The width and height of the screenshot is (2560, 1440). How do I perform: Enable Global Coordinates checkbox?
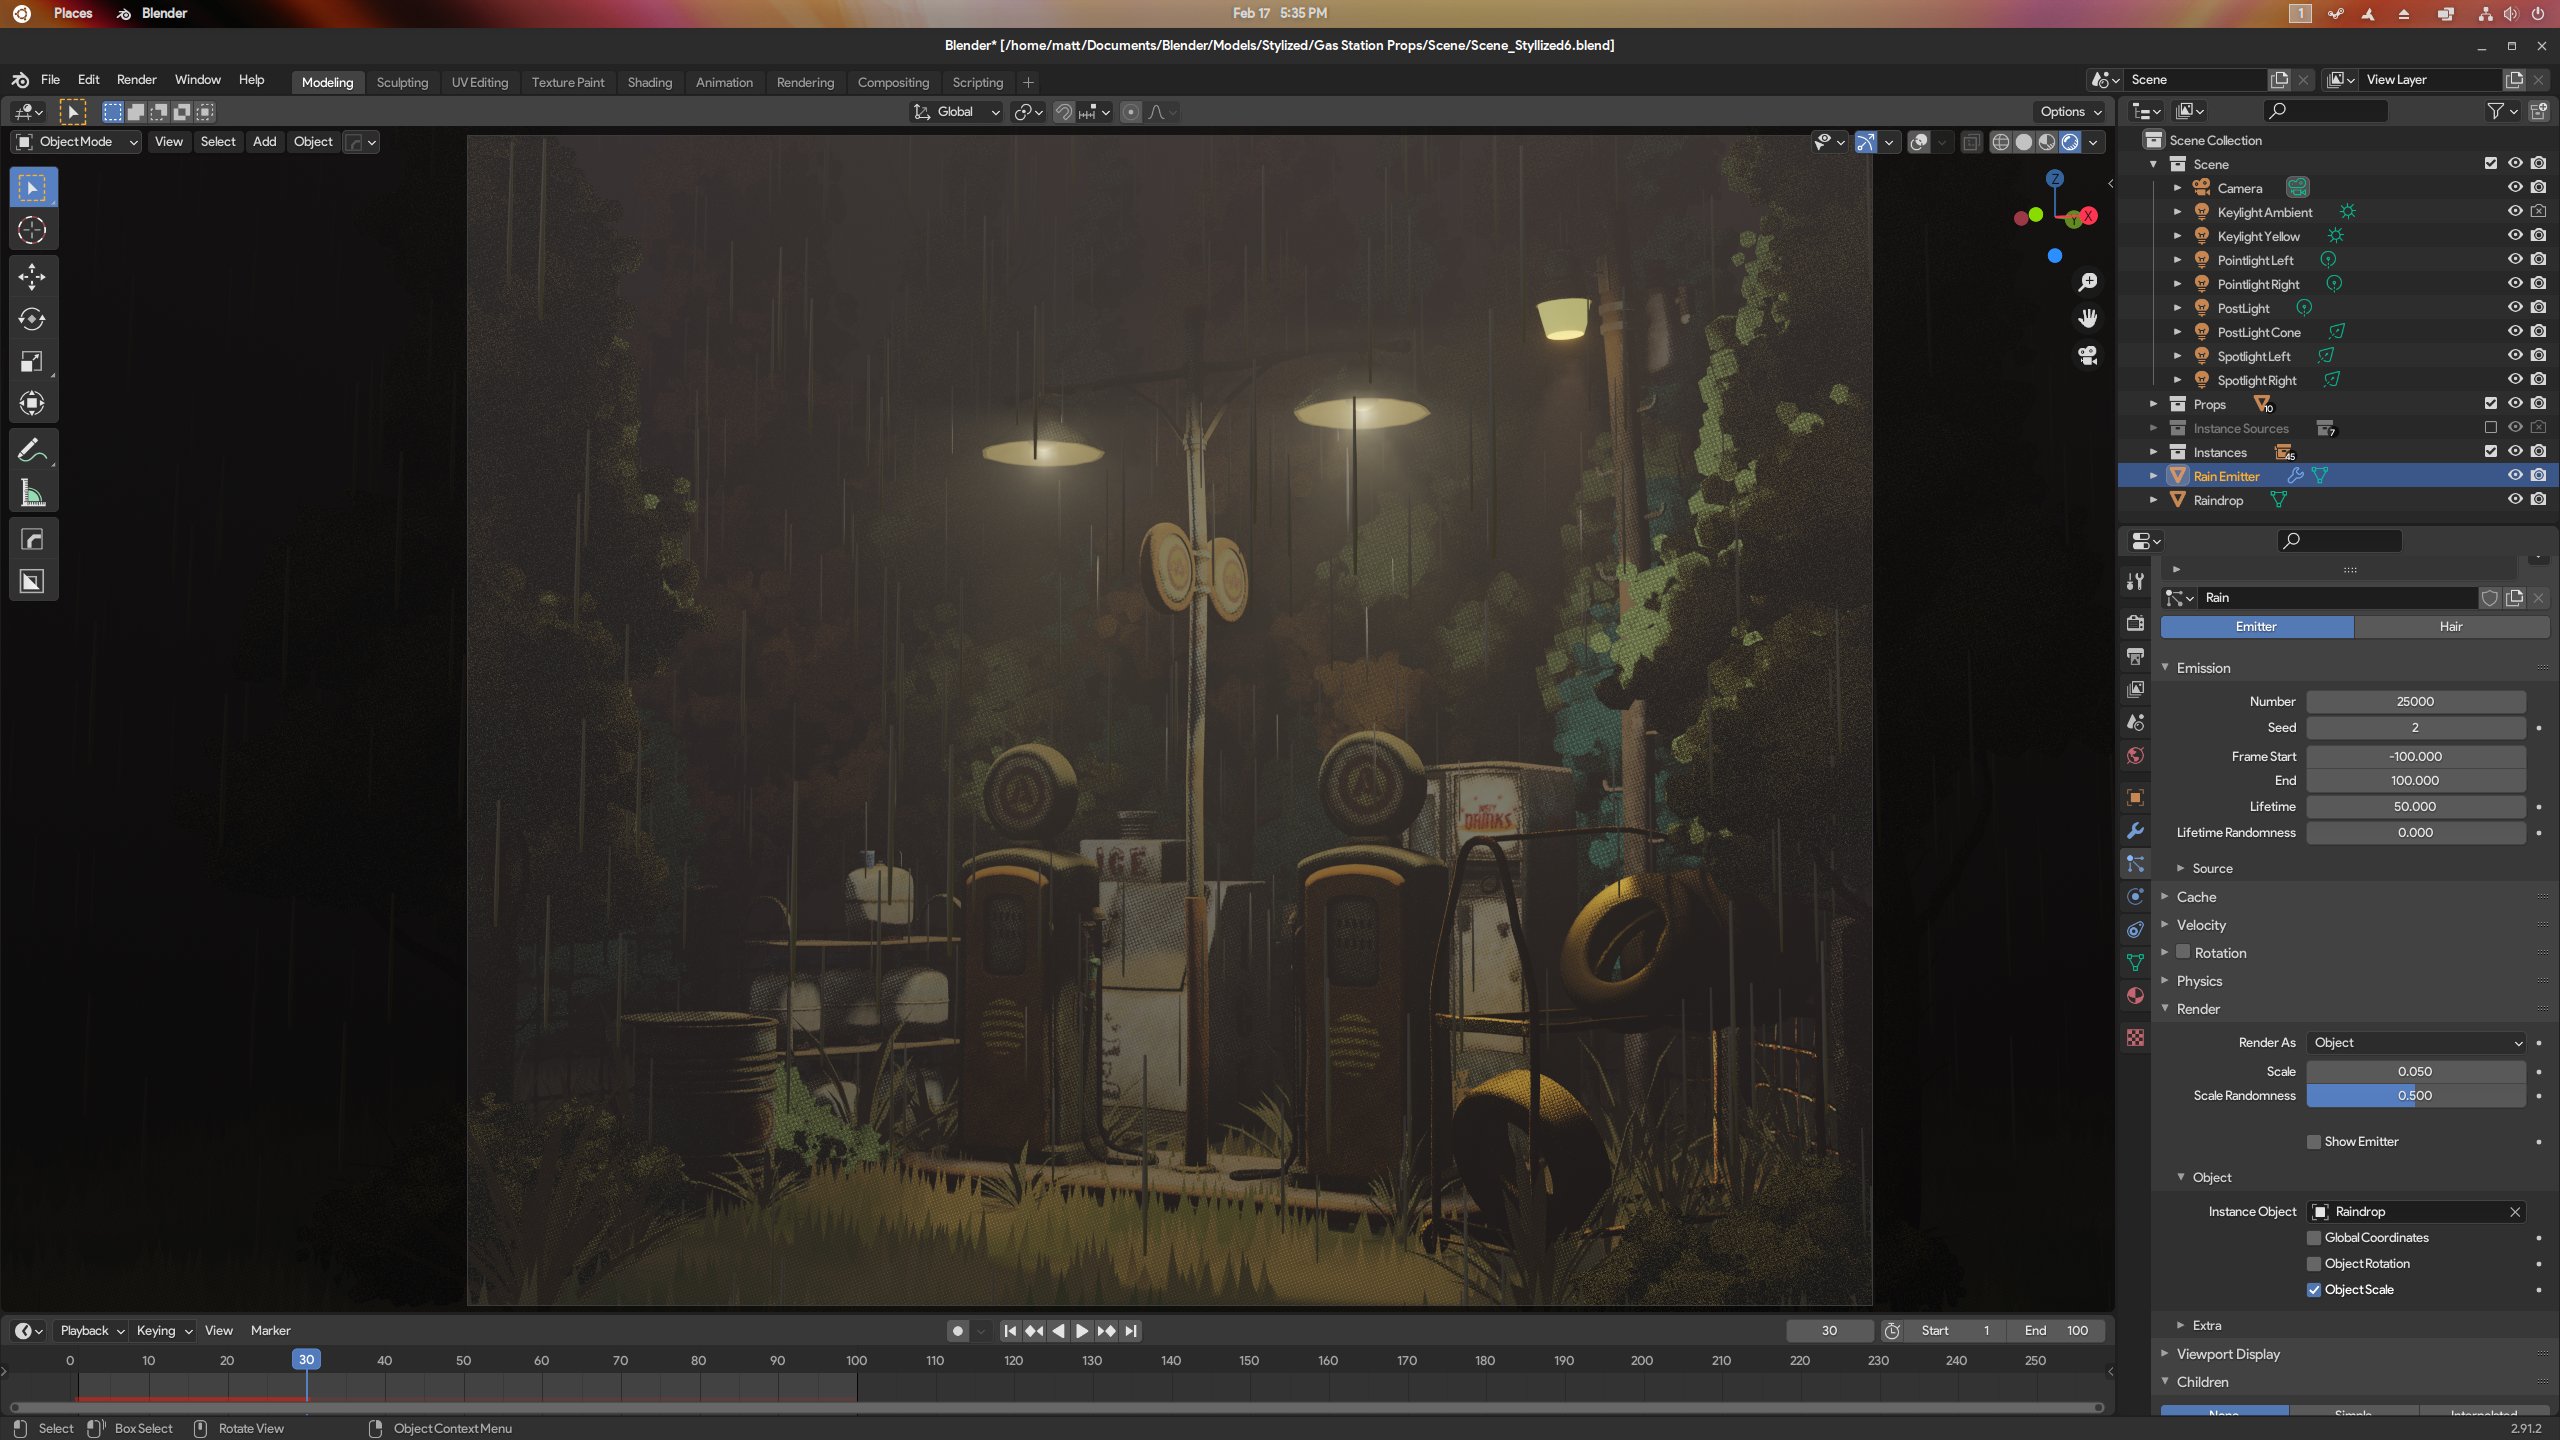pyautogui.click(x=2314, y=1238)
